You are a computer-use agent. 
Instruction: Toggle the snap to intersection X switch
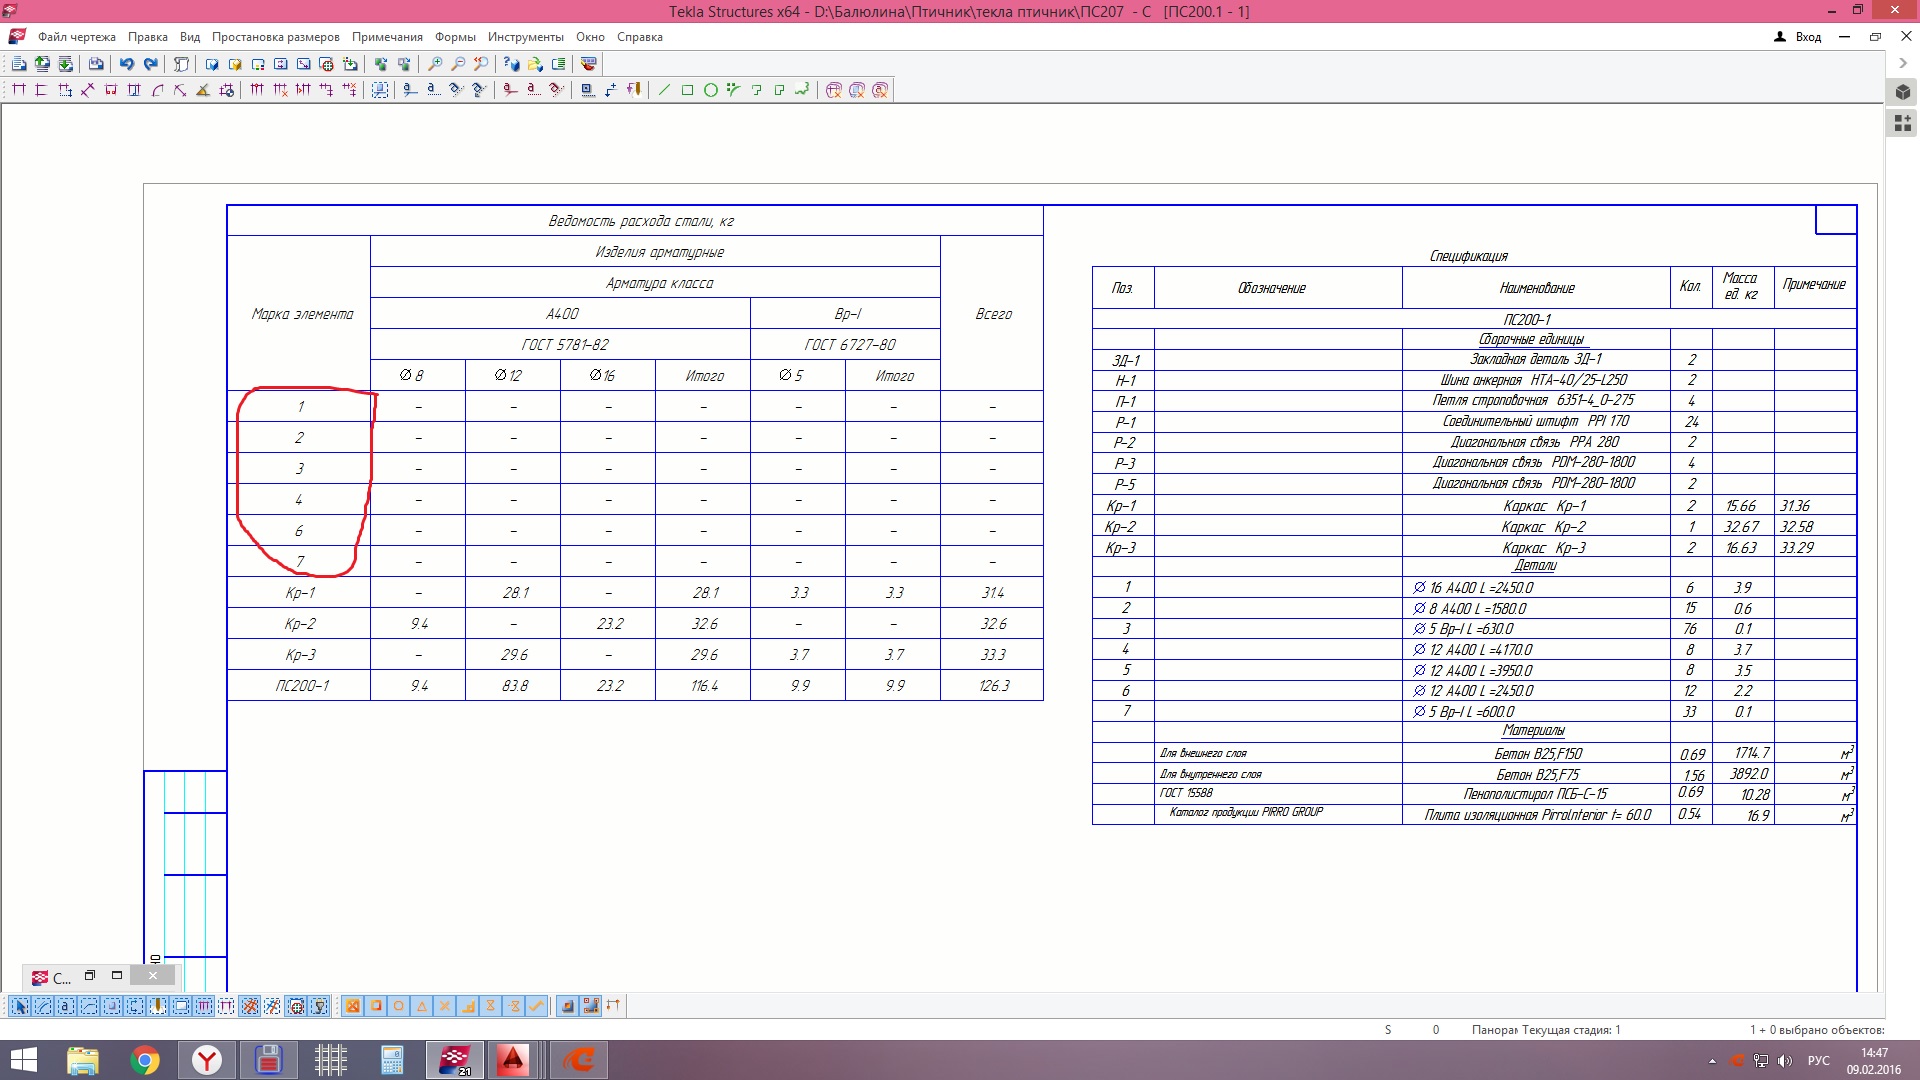point(445,1006)
